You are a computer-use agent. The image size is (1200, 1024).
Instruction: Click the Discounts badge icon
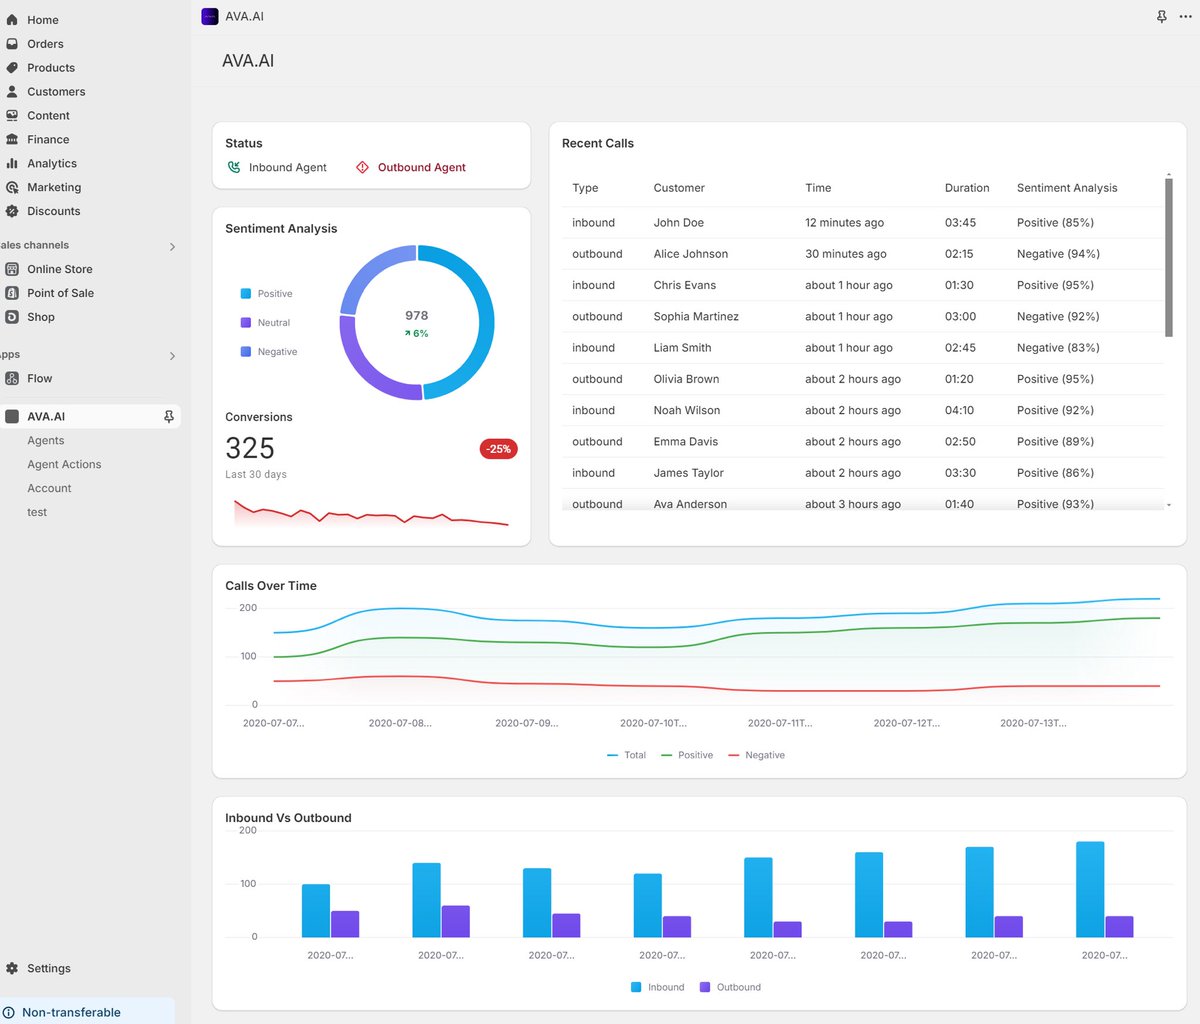12,212
